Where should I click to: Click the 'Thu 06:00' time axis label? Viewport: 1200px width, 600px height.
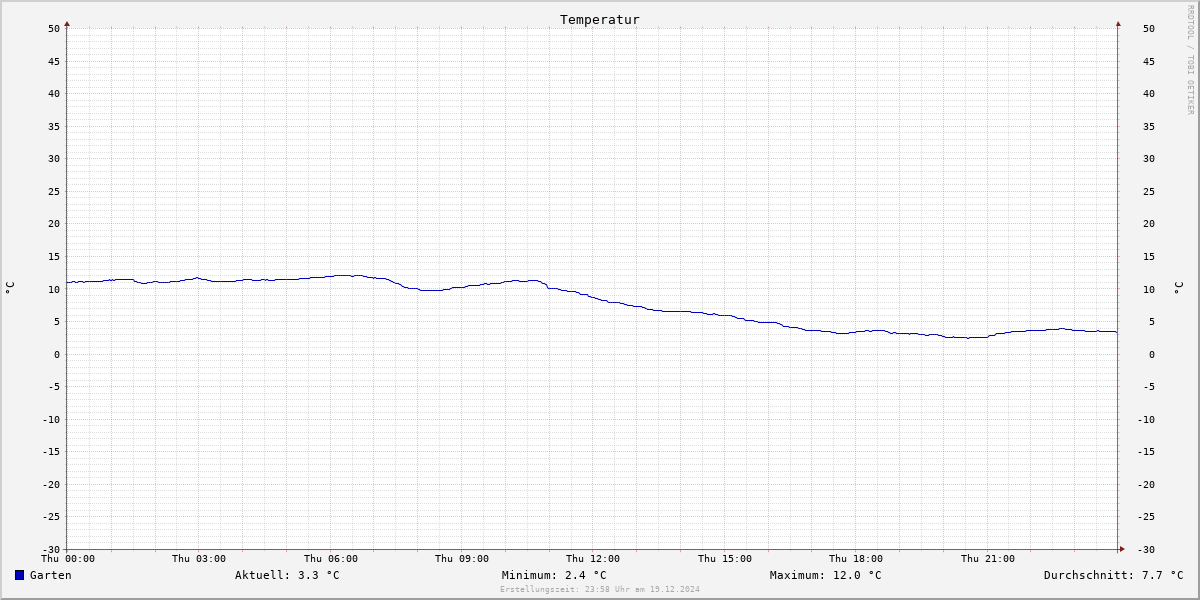331,559
